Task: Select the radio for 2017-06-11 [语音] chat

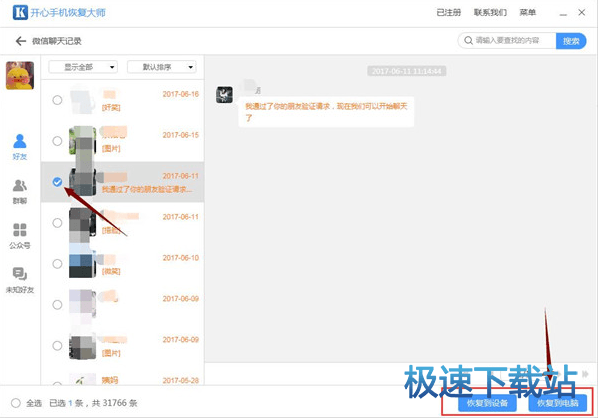Action: click(x=57, y=223)
